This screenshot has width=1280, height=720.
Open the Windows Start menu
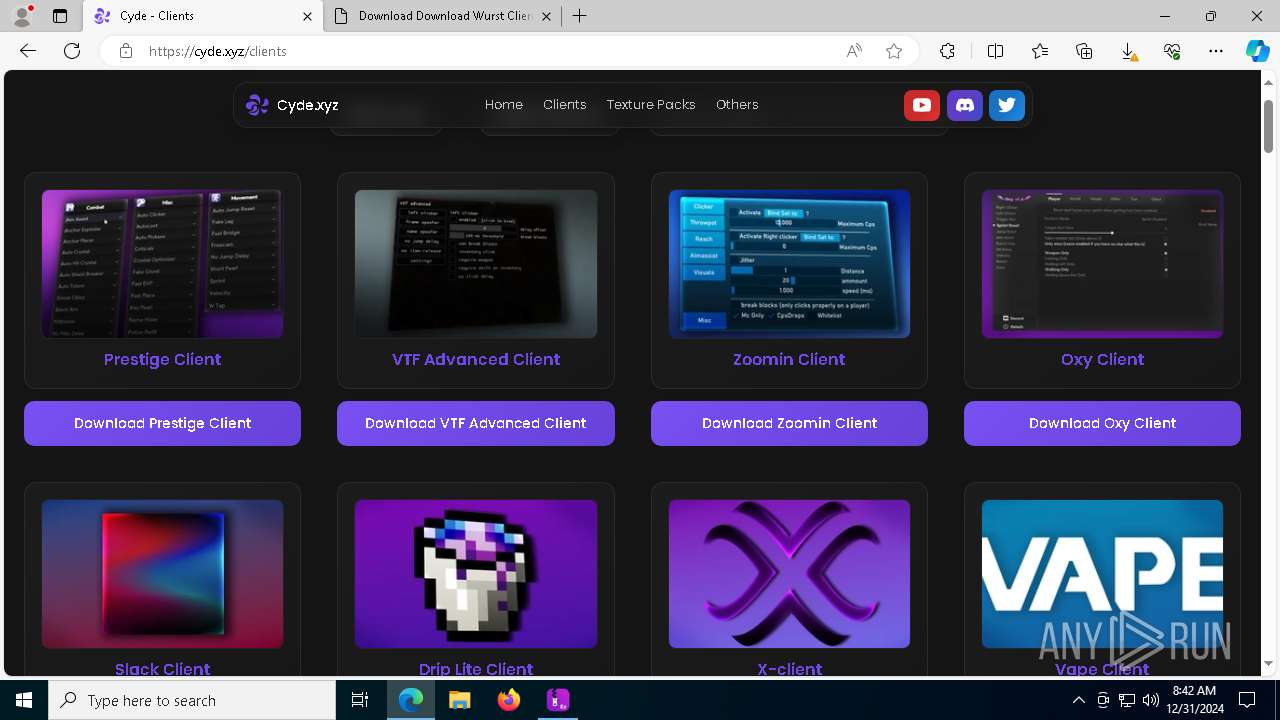click(x=24, y=700)
